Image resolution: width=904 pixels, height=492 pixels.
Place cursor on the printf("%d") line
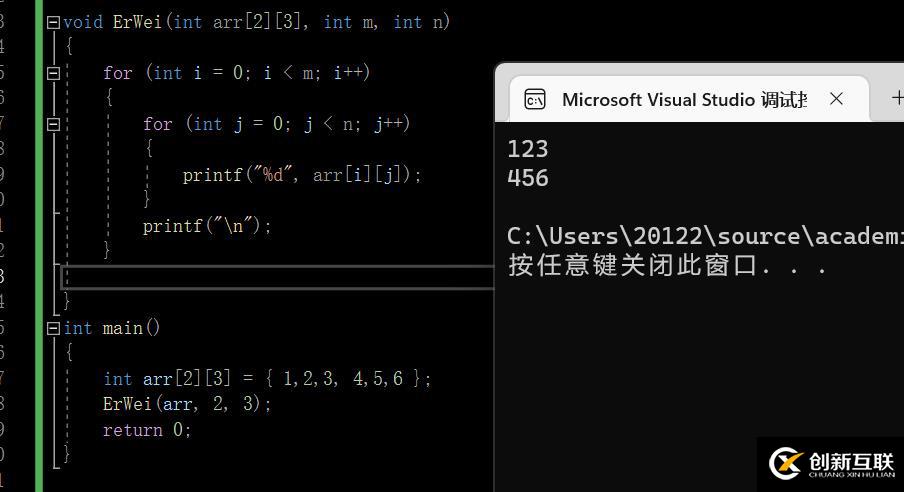302,175
